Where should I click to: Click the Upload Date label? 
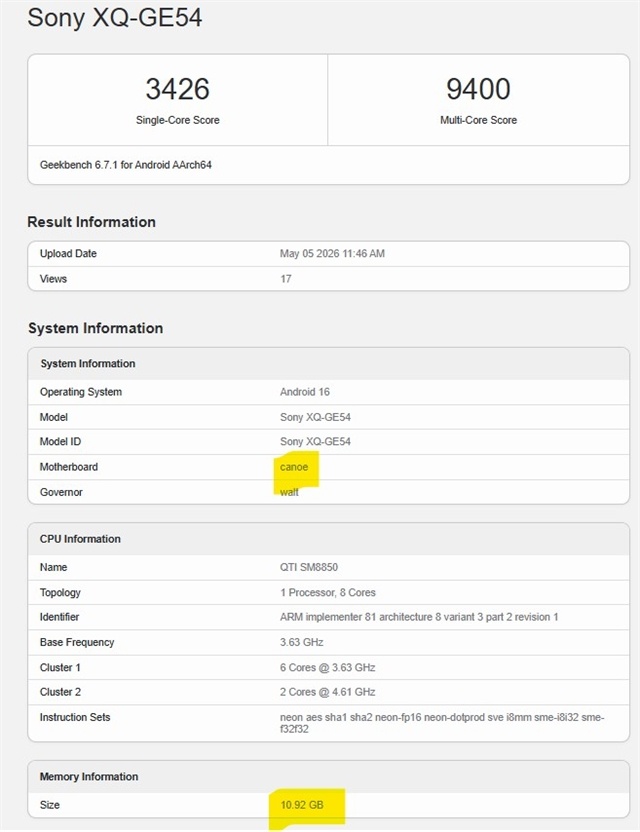[68, 254]
